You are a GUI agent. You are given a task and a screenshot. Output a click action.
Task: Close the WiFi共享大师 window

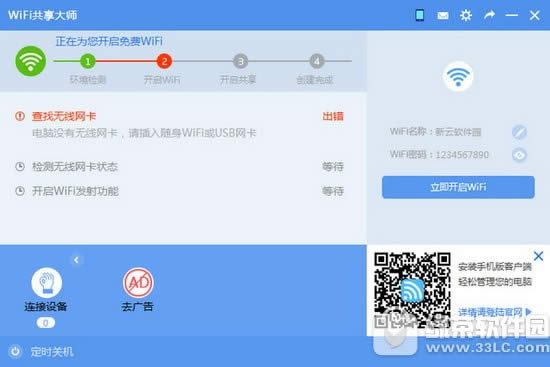535,15
